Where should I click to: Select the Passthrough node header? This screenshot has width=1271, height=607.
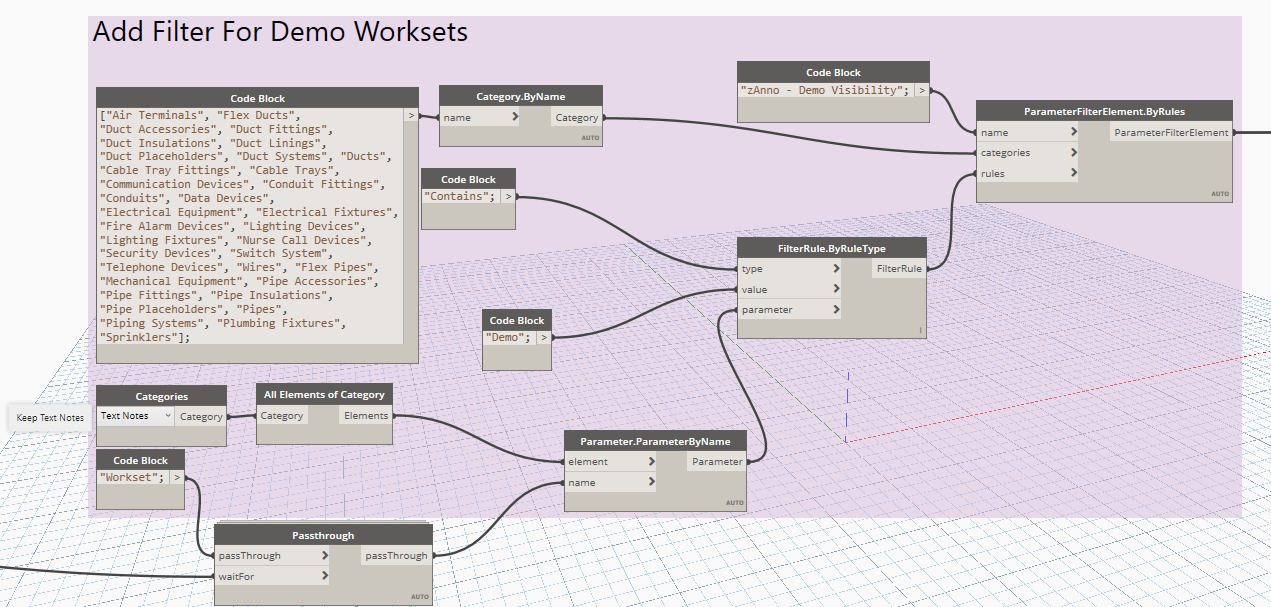pos(323,535)
